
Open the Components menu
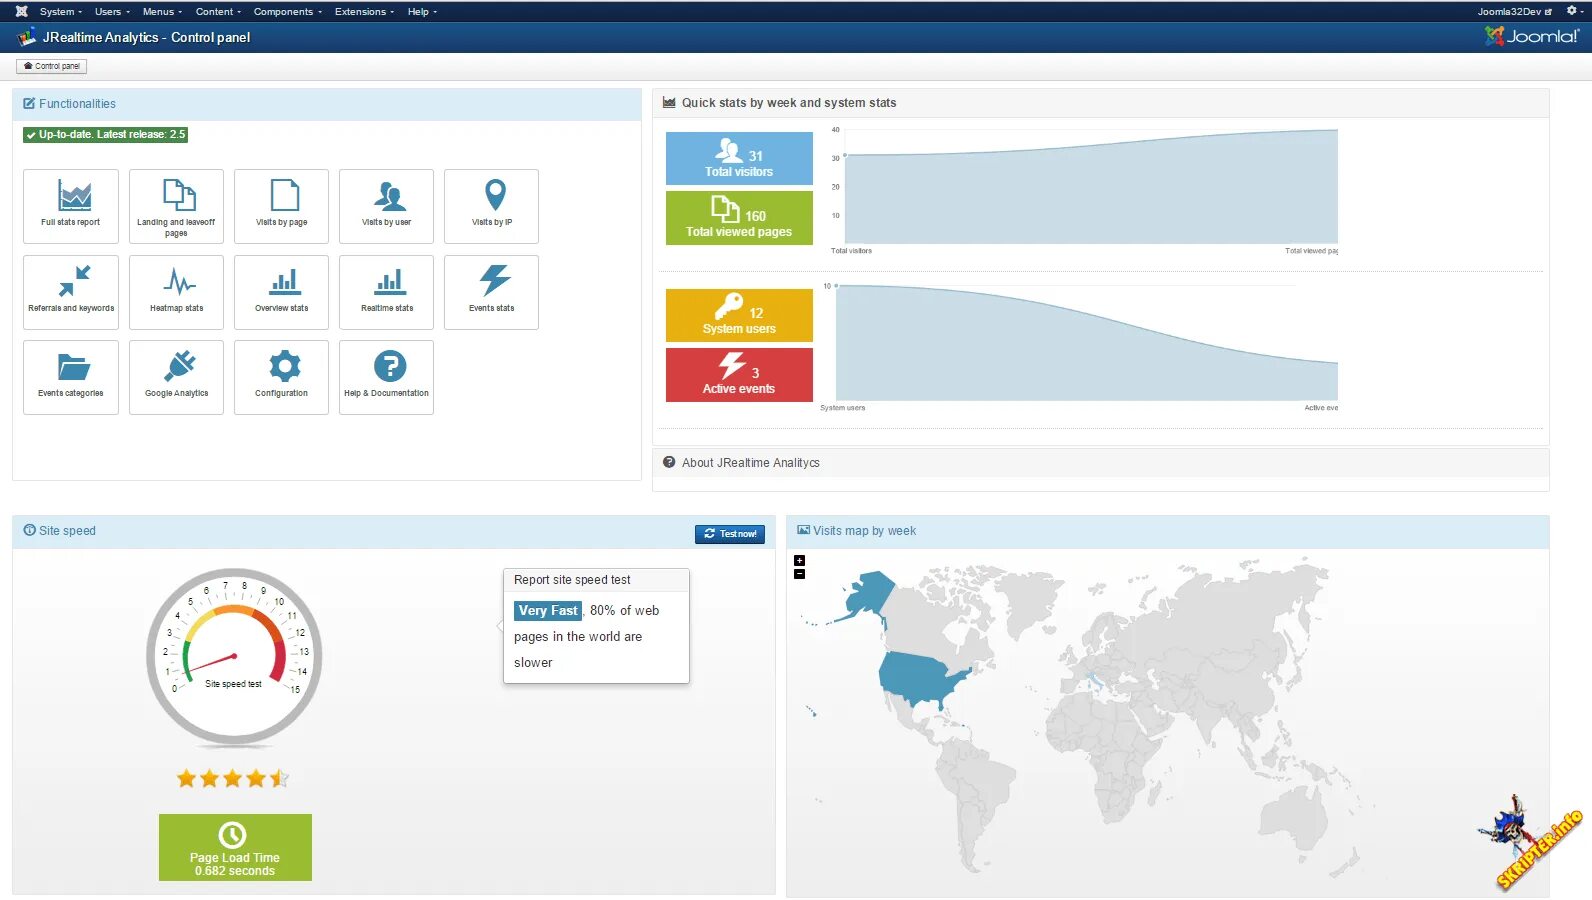pos(287,12)
